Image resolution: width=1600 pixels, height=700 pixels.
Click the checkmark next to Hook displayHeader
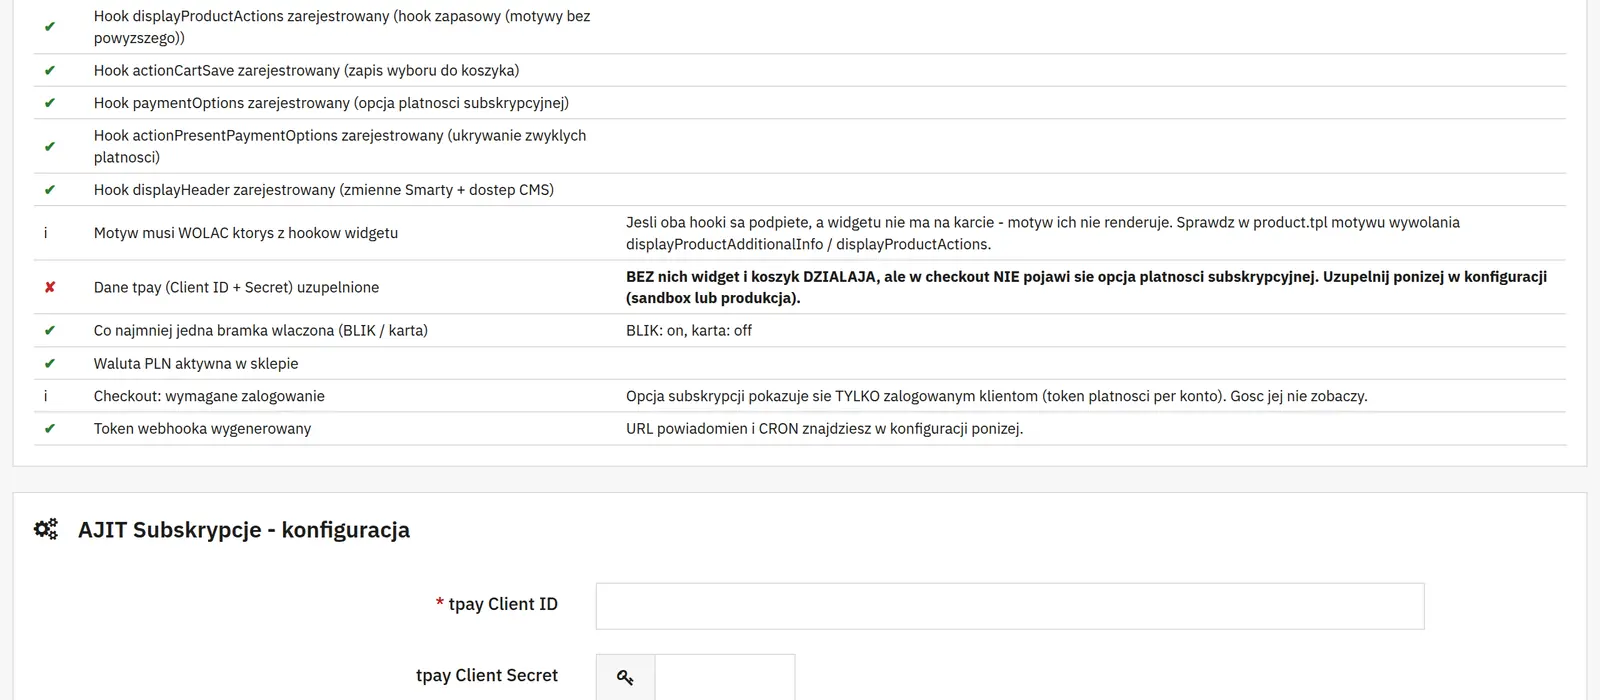click(x=49, y=190)
